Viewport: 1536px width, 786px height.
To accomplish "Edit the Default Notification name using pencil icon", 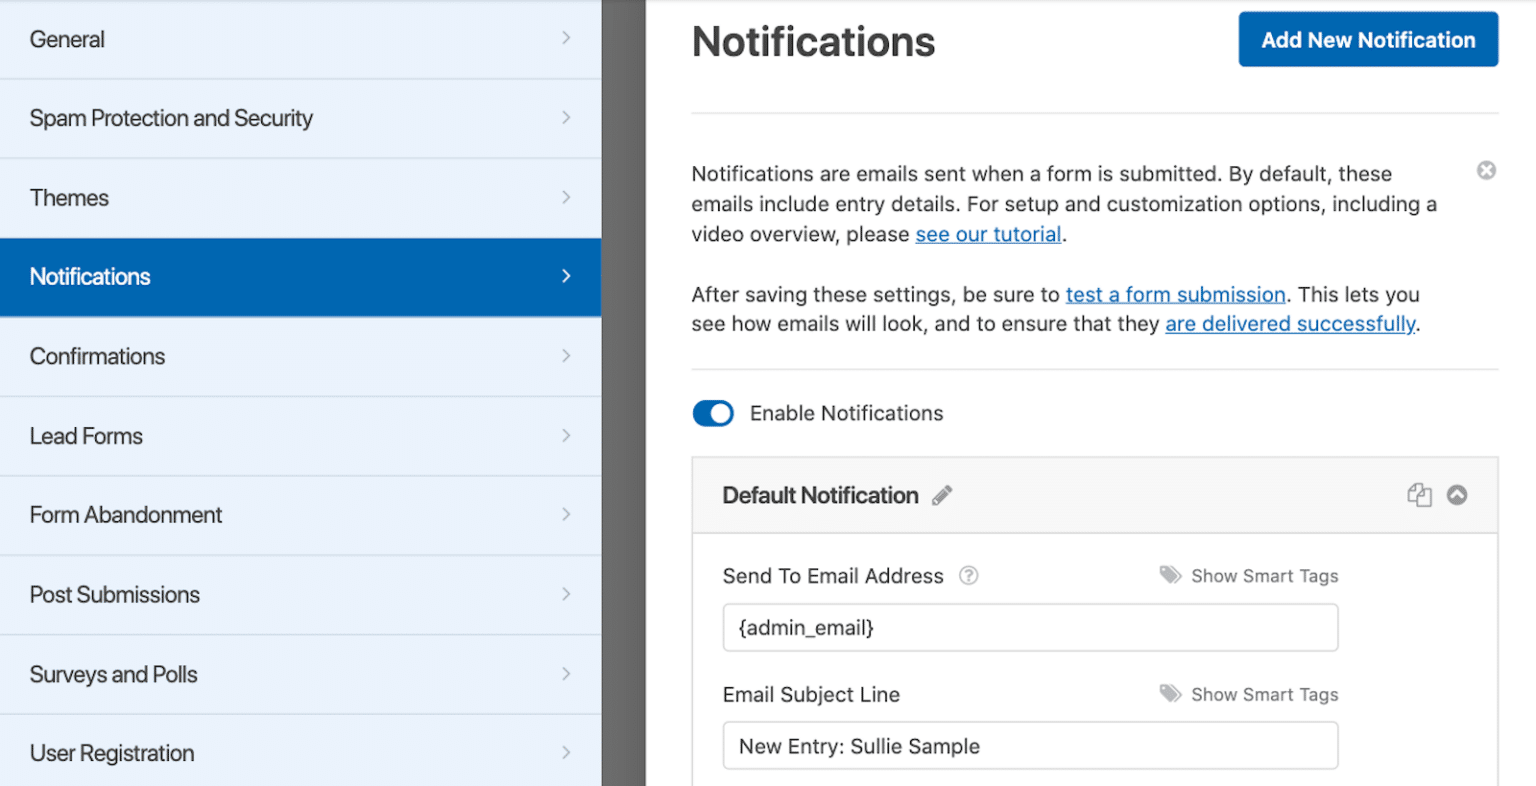I will [941, 495].
